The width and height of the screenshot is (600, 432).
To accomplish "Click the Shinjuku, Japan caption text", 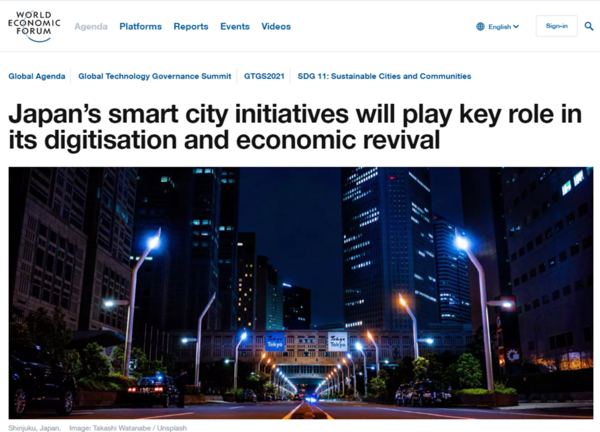I will (x=34, y=427).
